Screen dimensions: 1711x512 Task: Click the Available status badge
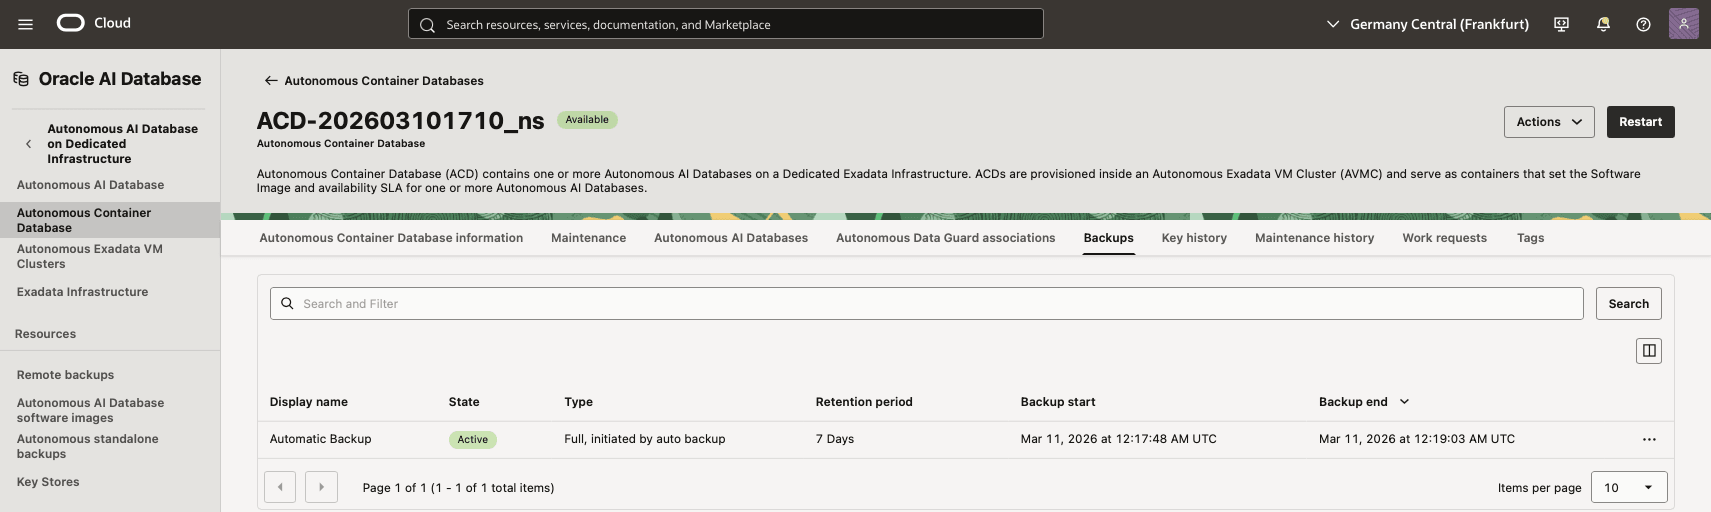(x=587, y=120)
